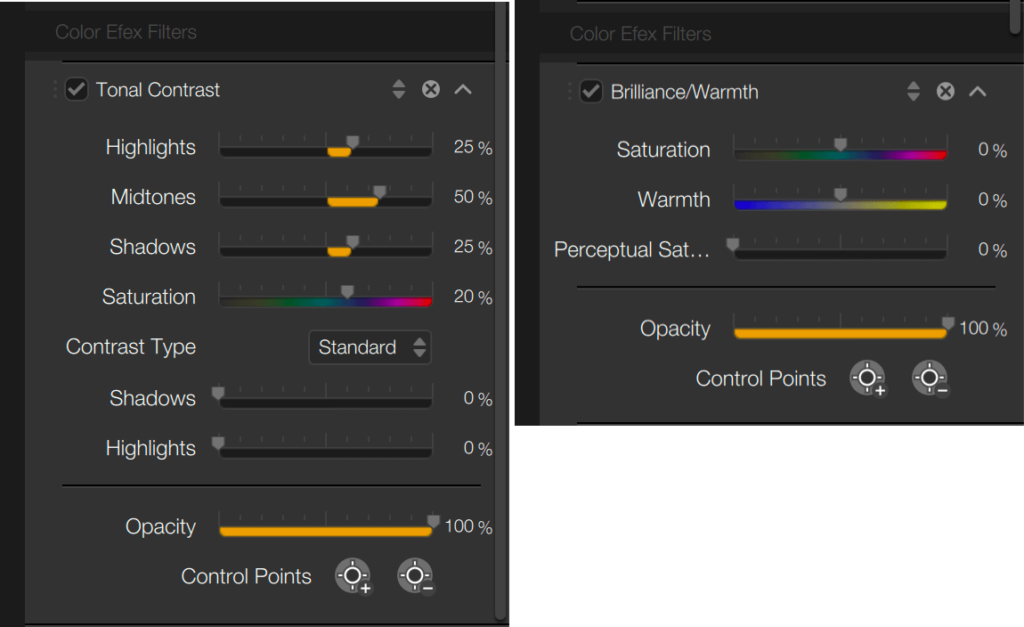The image size is (1024, 627).
Task: Collapse the Brilliance/Warmth panel chevron
Action: 977,92
